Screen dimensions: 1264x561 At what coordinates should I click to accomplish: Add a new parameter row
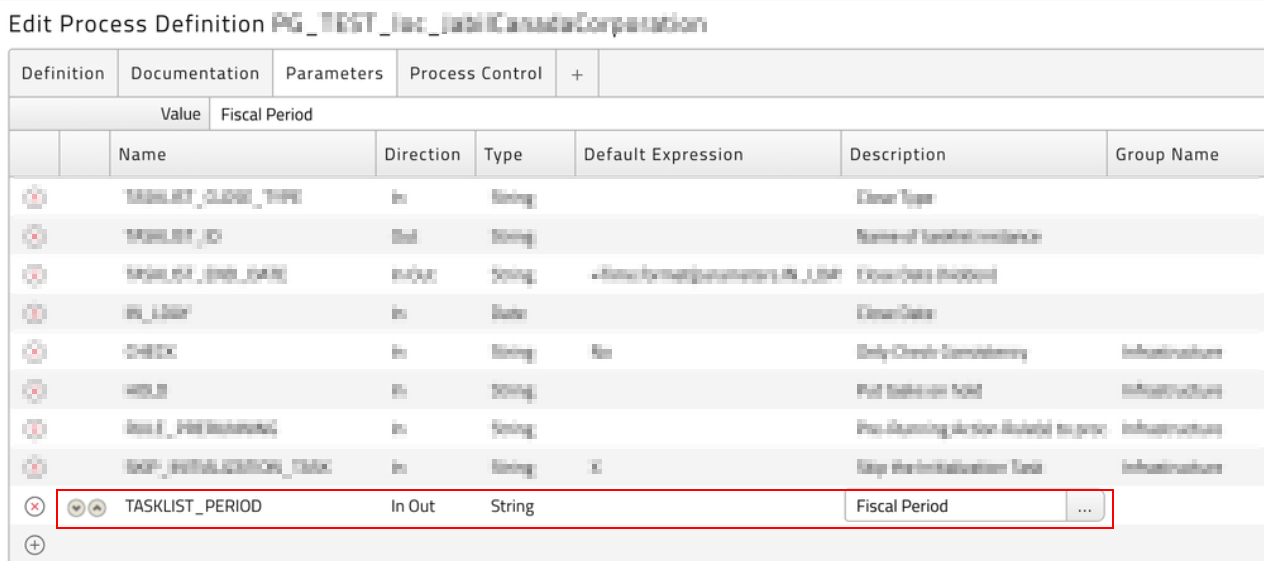35,545
